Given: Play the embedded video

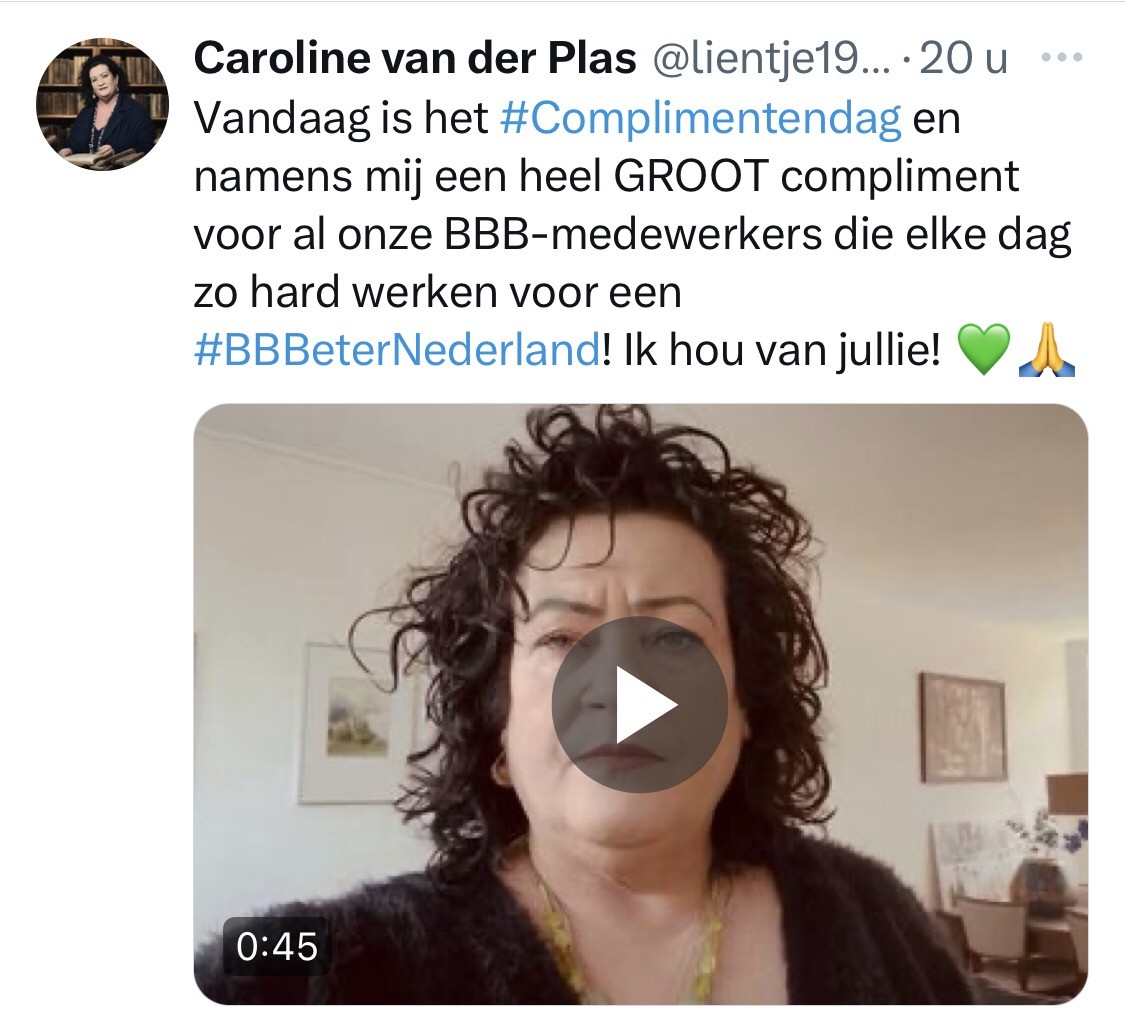Looking at the screenshot, I should [x=639, y=704].
